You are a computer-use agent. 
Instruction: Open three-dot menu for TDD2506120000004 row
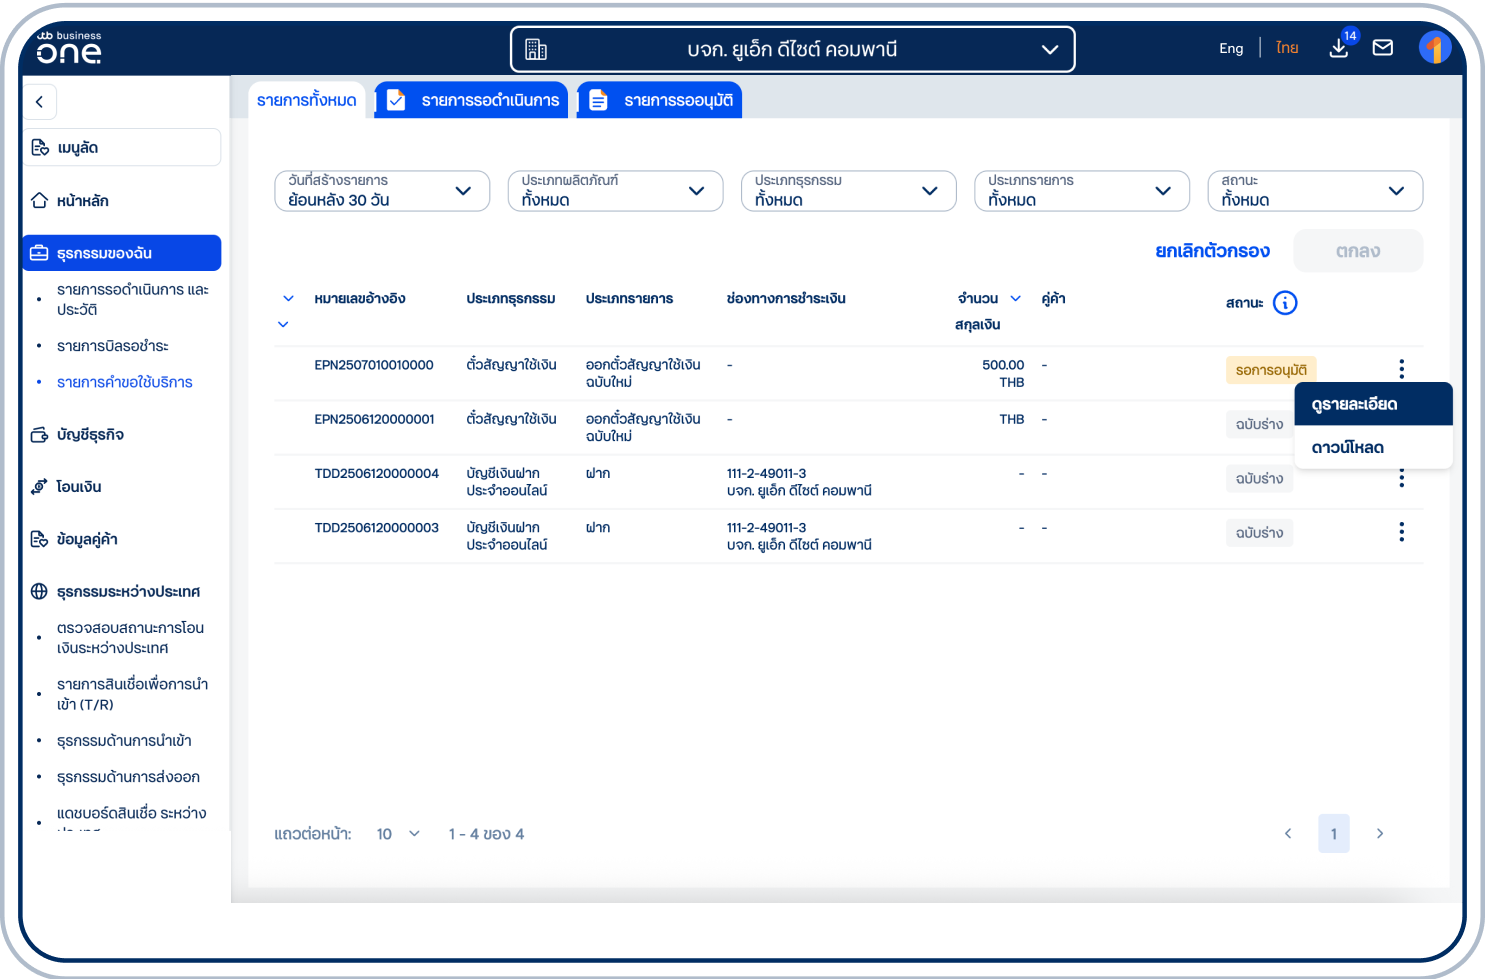[x=1401, y=478]
